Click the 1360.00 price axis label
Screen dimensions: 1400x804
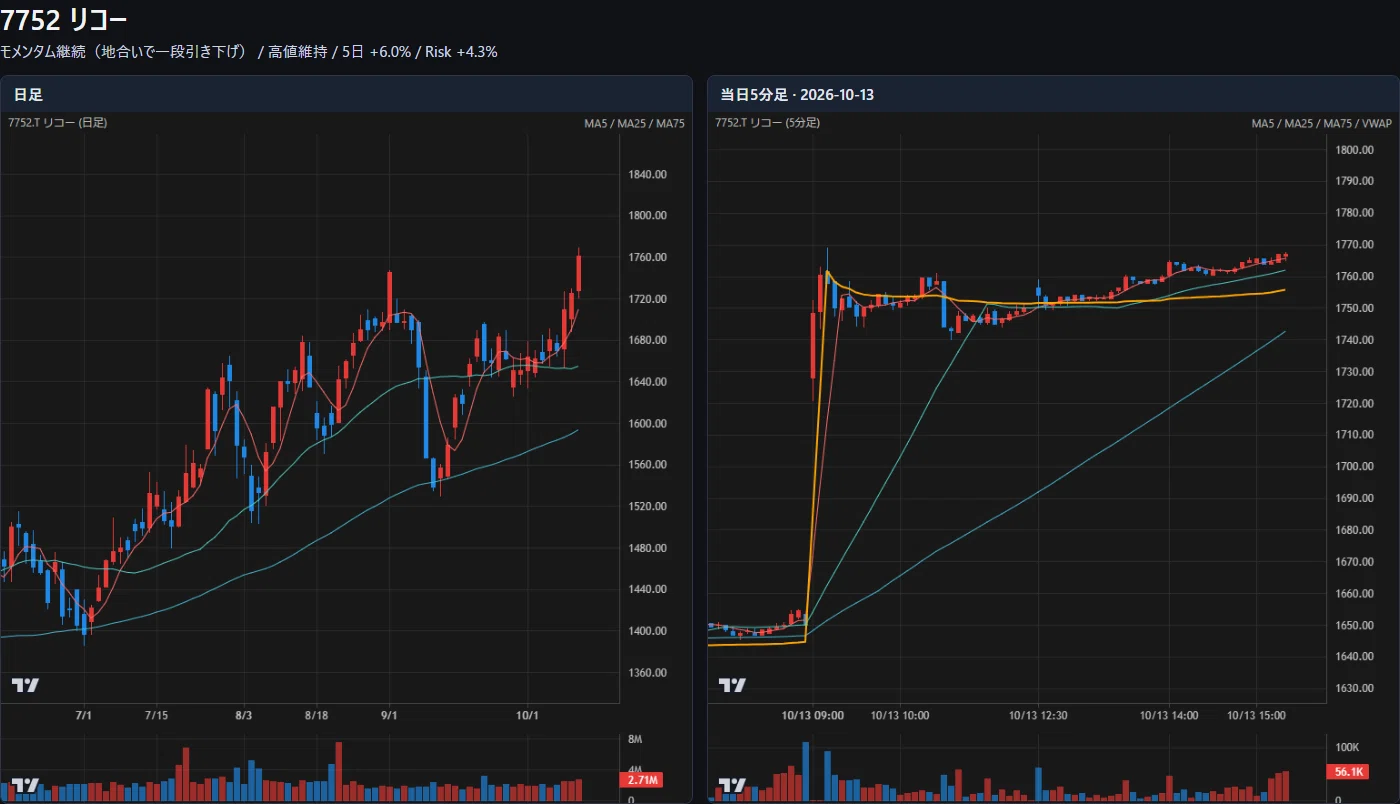tap(648, 673)
